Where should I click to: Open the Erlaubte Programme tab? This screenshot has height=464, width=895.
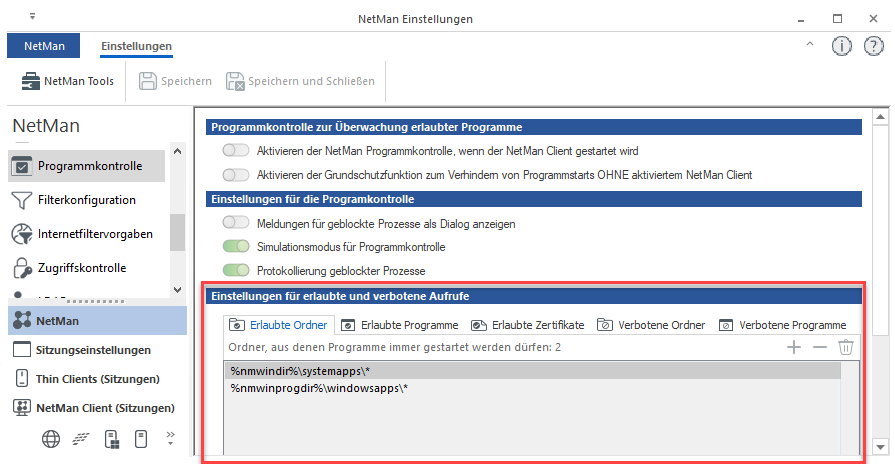click(400, 325)
